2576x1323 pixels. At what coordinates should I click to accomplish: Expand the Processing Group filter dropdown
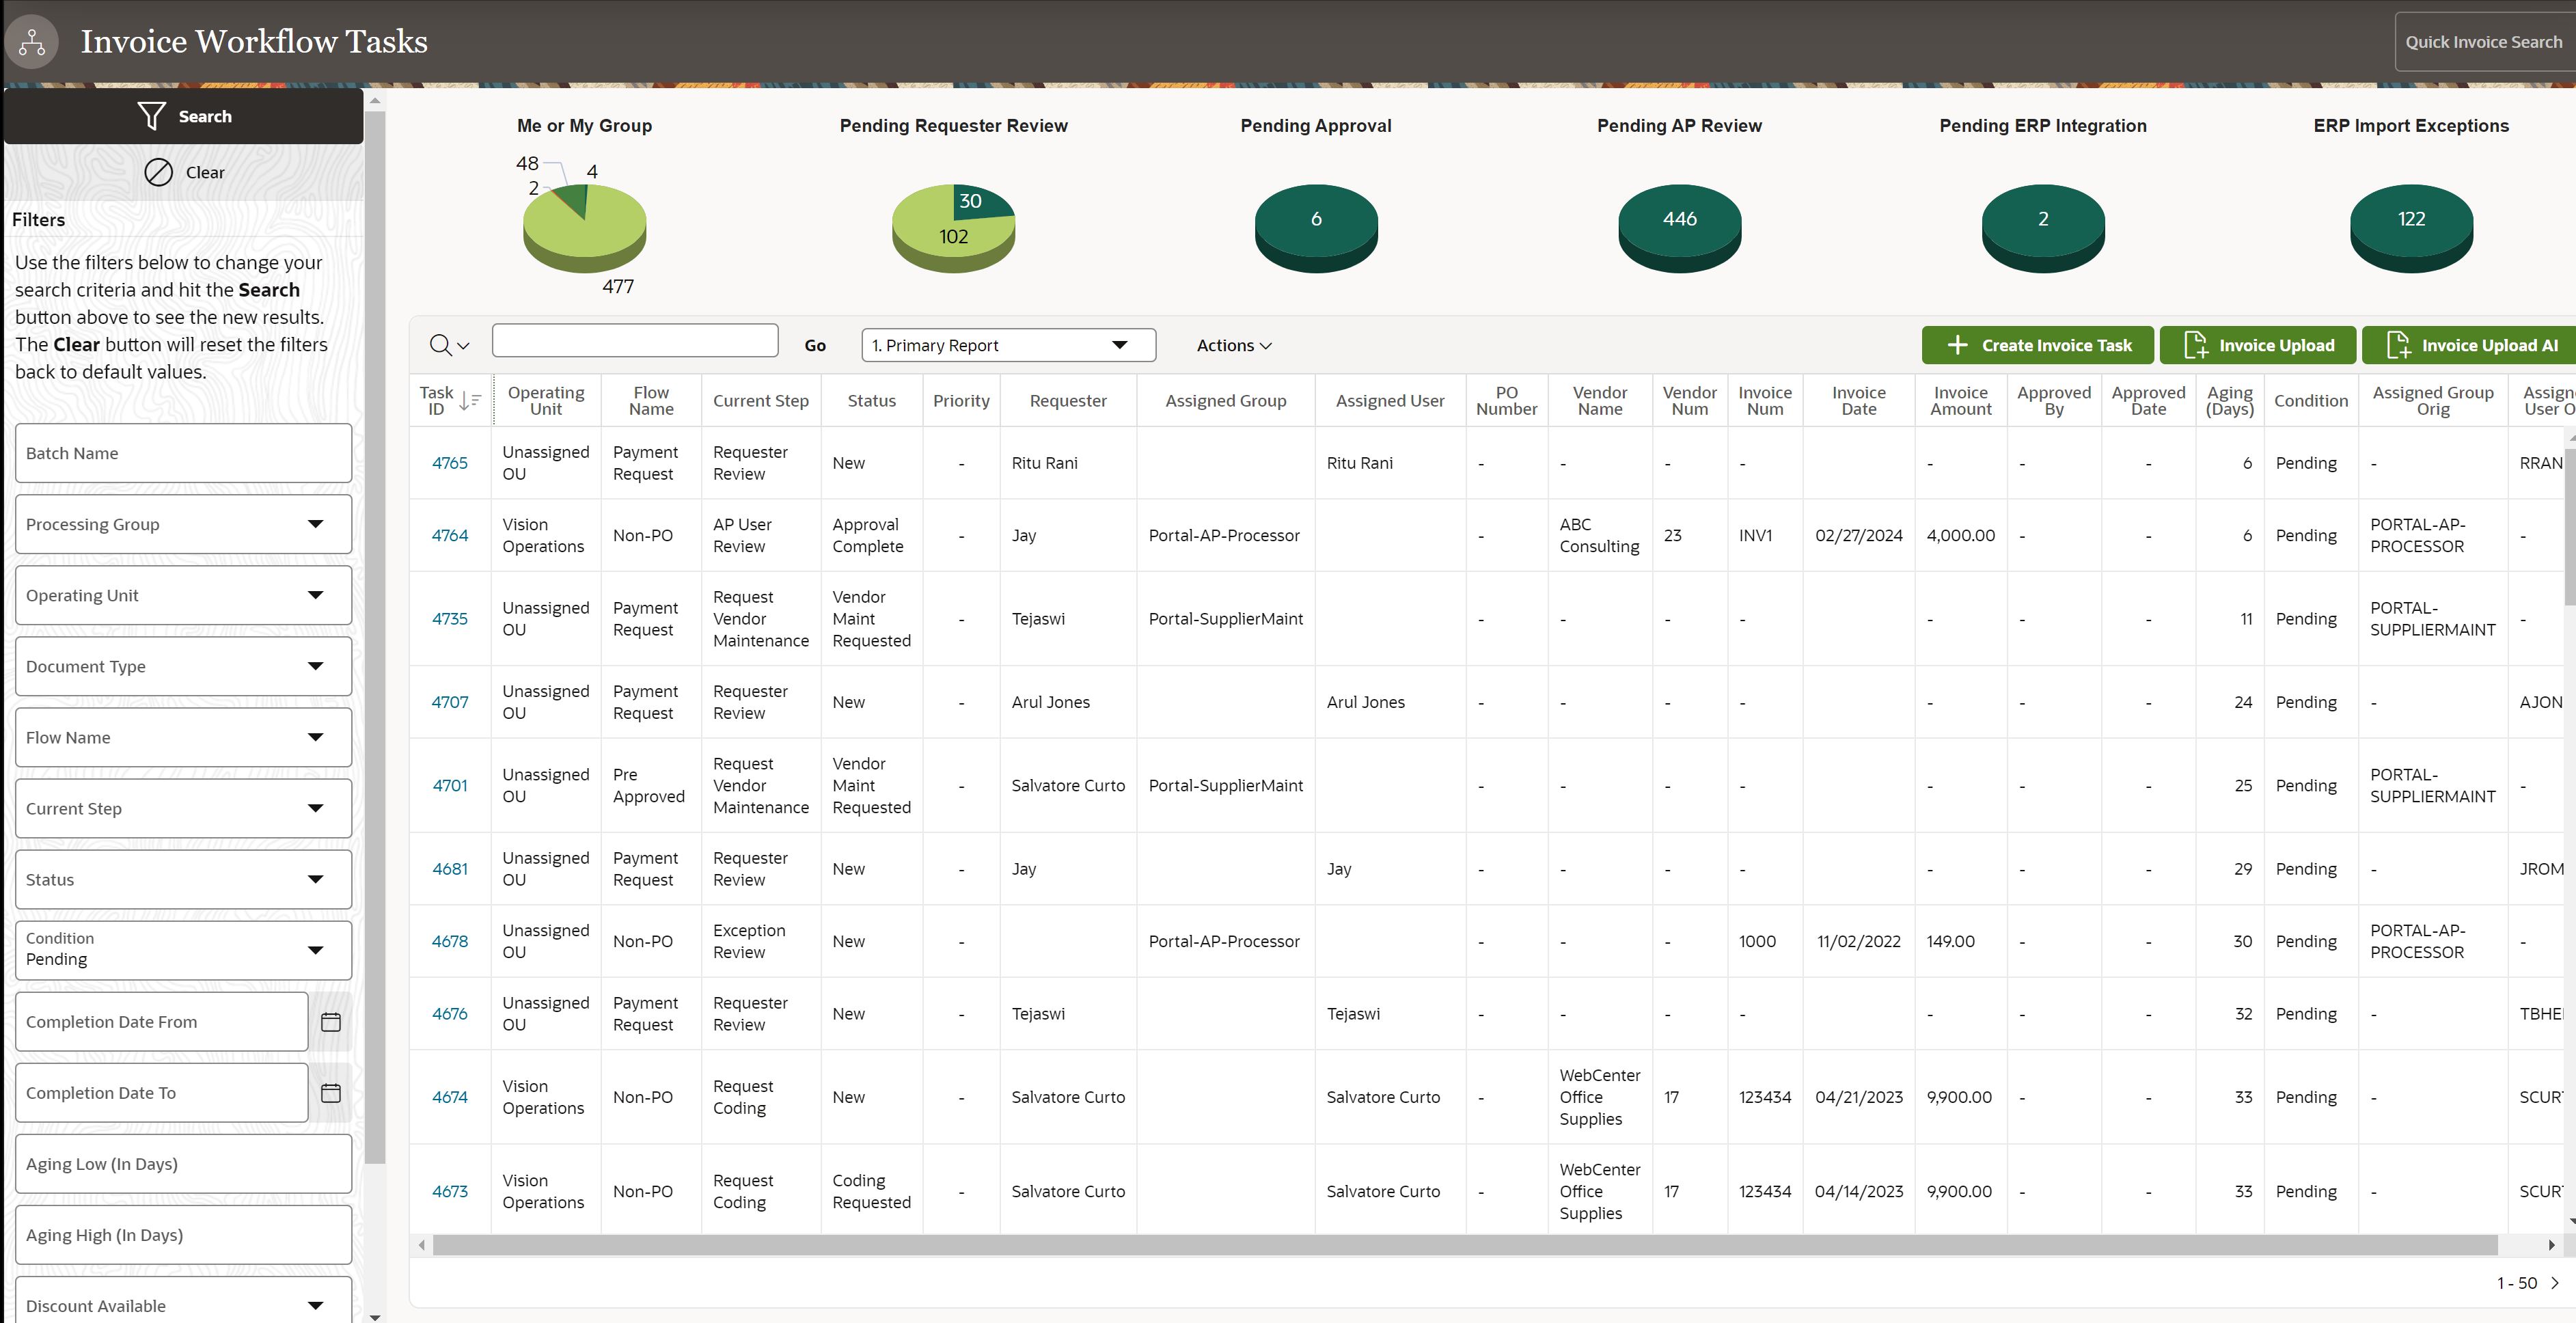point(184,524)
